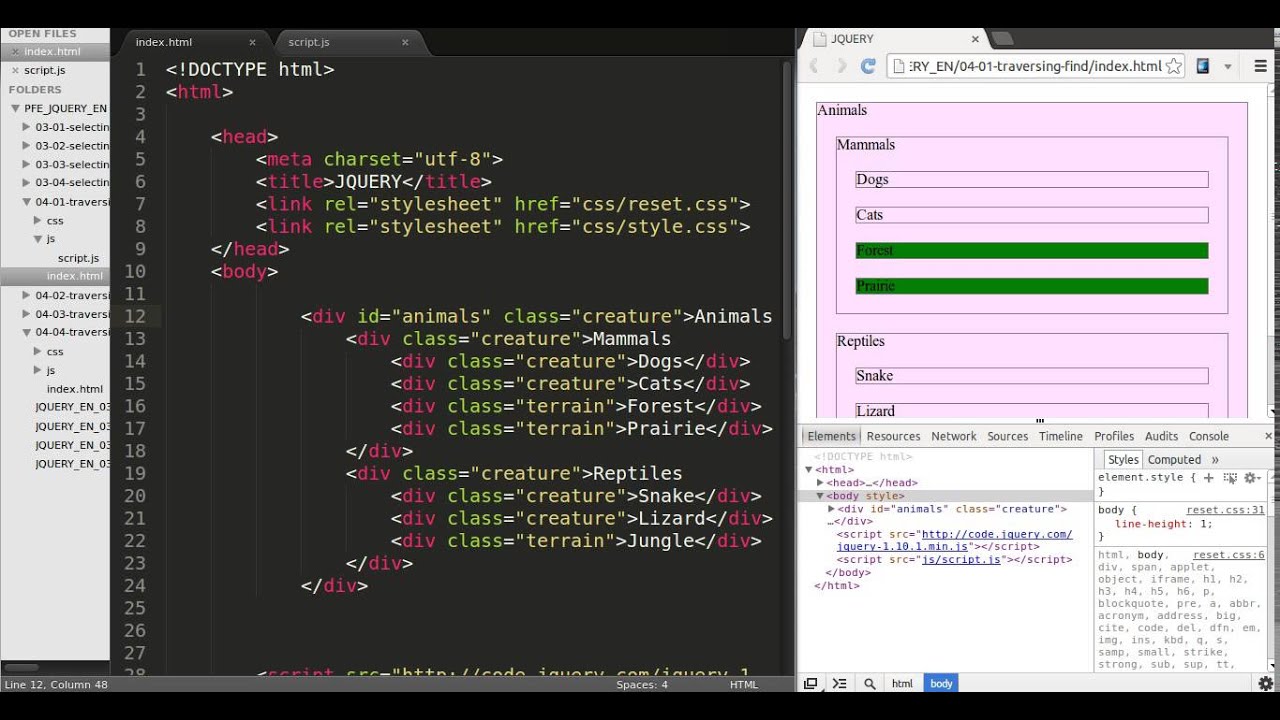Switch to the Network tab

pyautogui.click(x=954, y=436)
